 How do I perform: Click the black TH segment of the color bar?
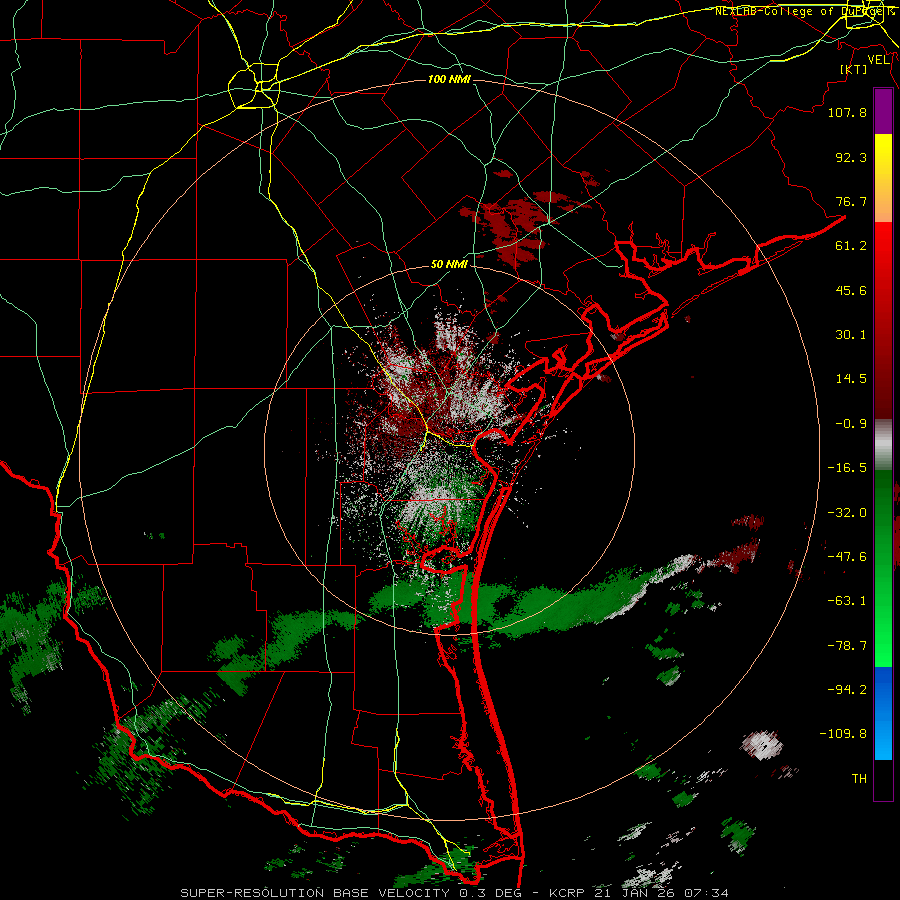coord(883,779)
